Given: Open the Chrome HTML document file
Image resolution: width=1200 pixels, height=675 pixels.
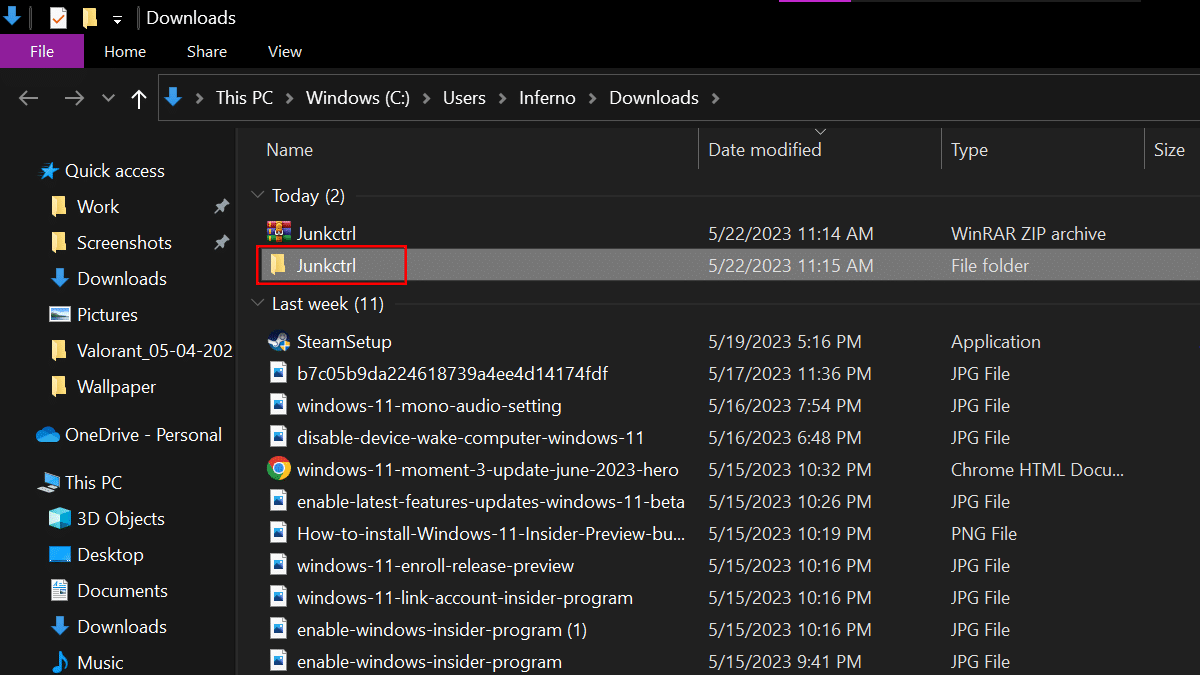Looking at the screenshot, I should click(x=487, y=470).
